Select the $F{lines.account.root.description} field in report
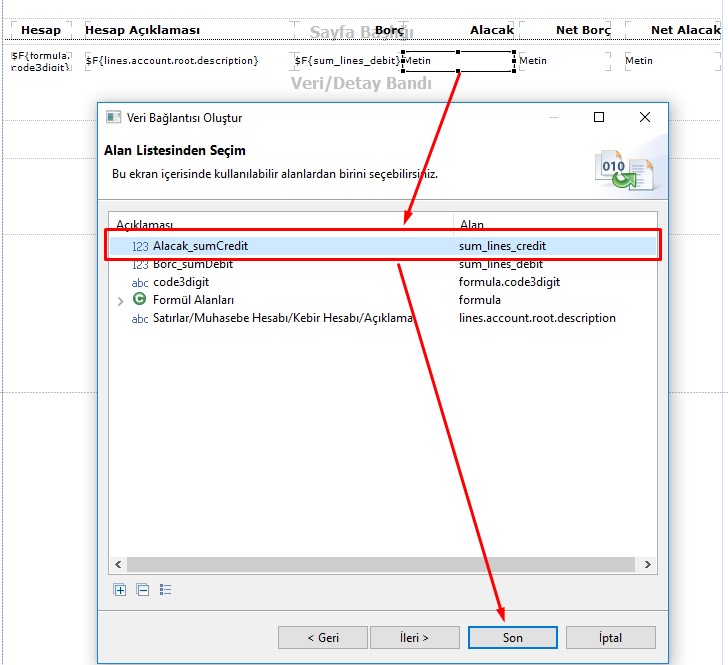728x665 pixels. pyautogui.click(x=172, y=61)
